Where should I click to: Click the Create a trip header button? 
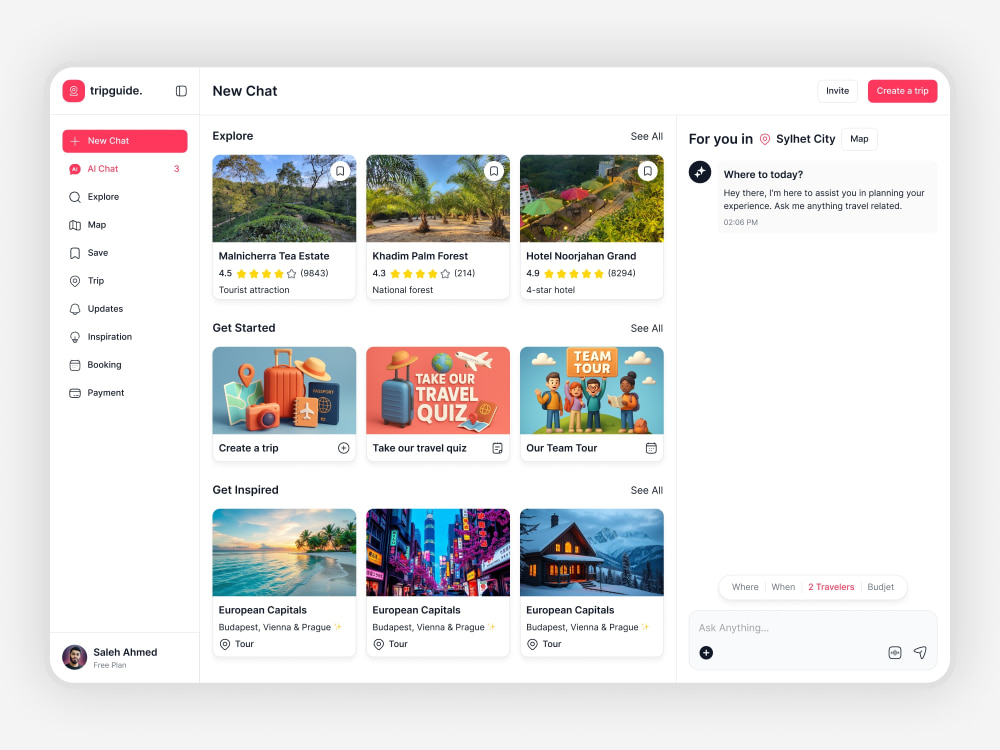click(902, 91)
